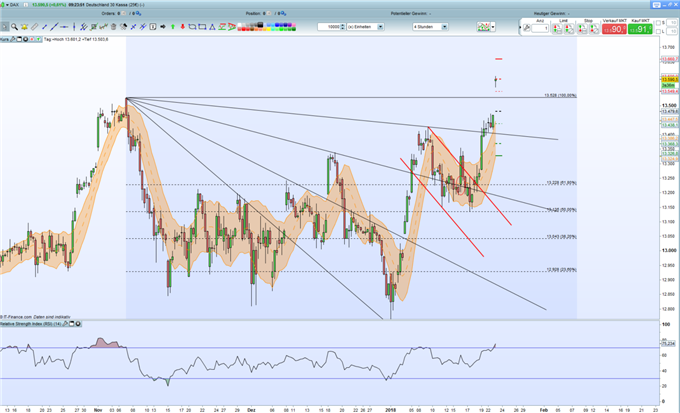680x413 pixels.
Task: Open the 4 Stunden timeframe dropdown
Action: coord(445,26)
